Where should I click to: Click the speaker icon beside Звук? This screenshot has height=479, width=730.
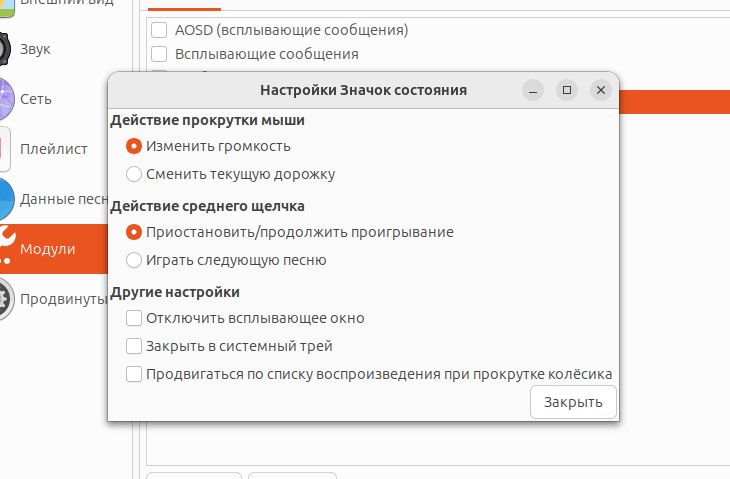[x=5, y=49]
